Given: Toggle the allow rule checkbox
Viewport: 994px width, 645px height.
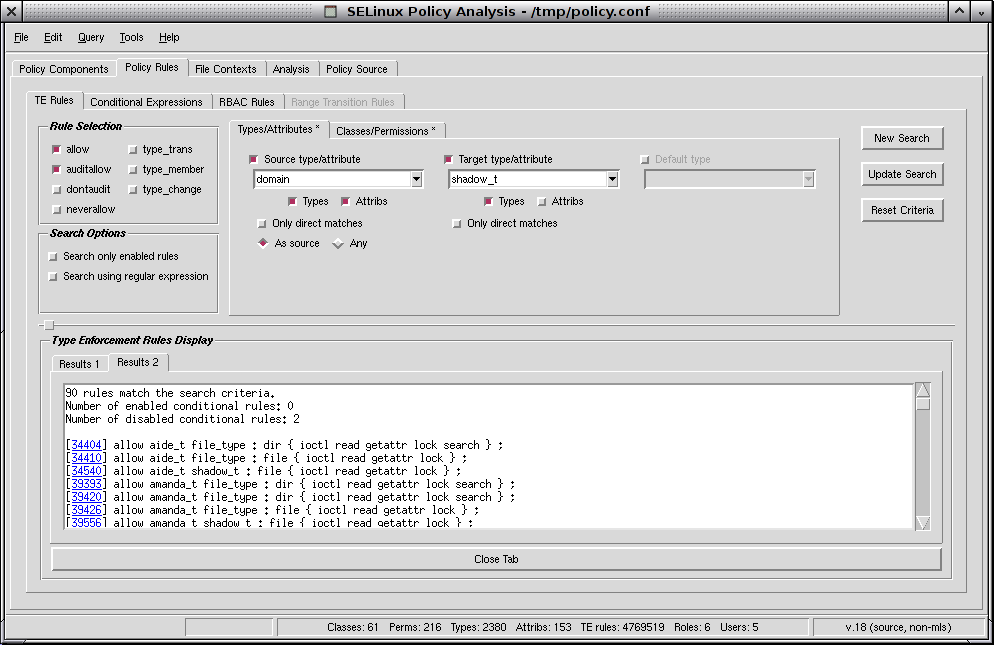Looking at the screenshot, I should point(56,150).
